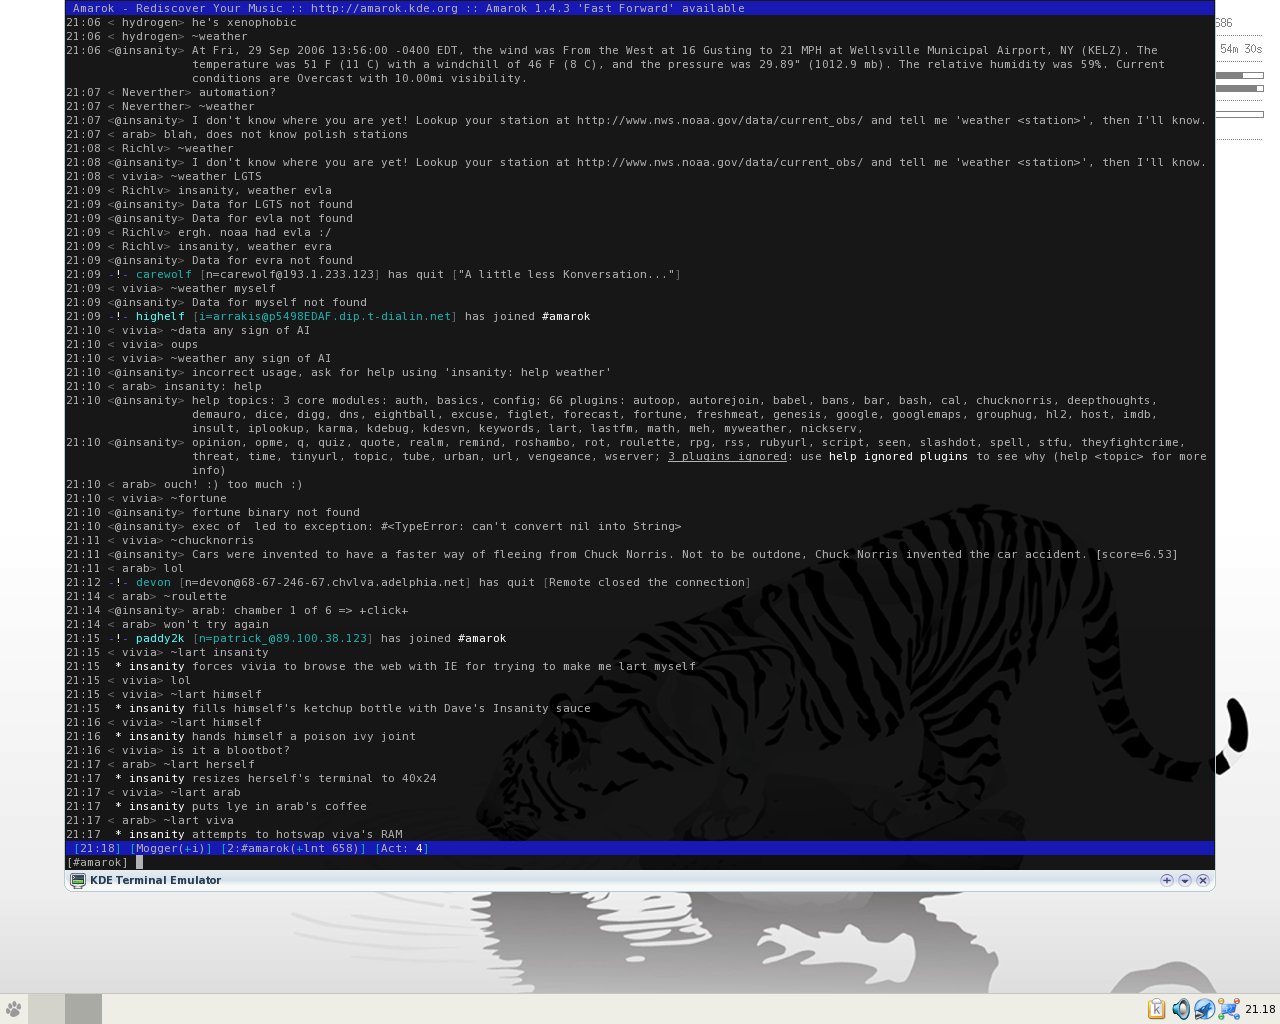Click the first desktop monitor meter bar
Viewport: 1280px width, 1024px height.
(x=1240, y=75)
